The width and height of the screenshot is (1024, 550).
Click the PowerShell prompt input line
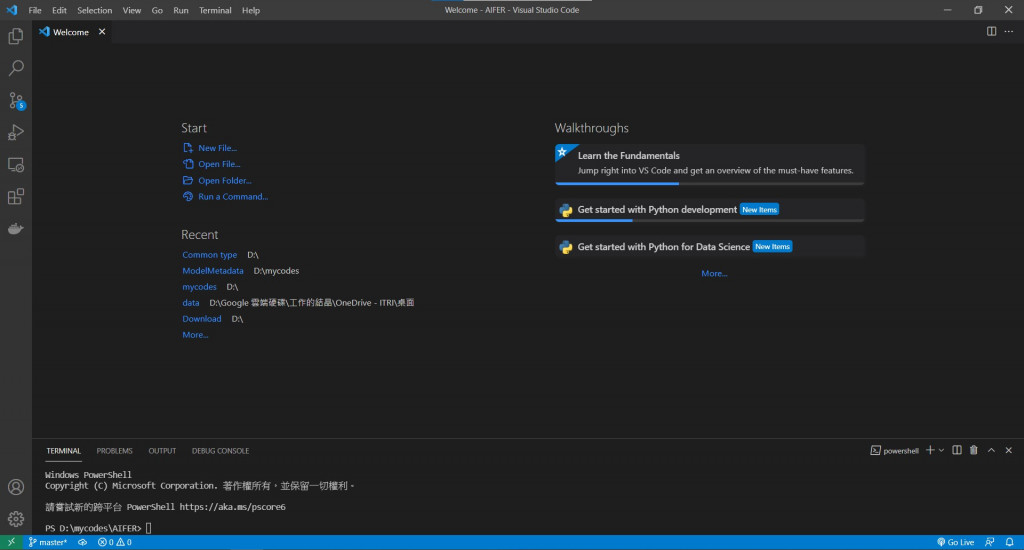click(98, 528)
